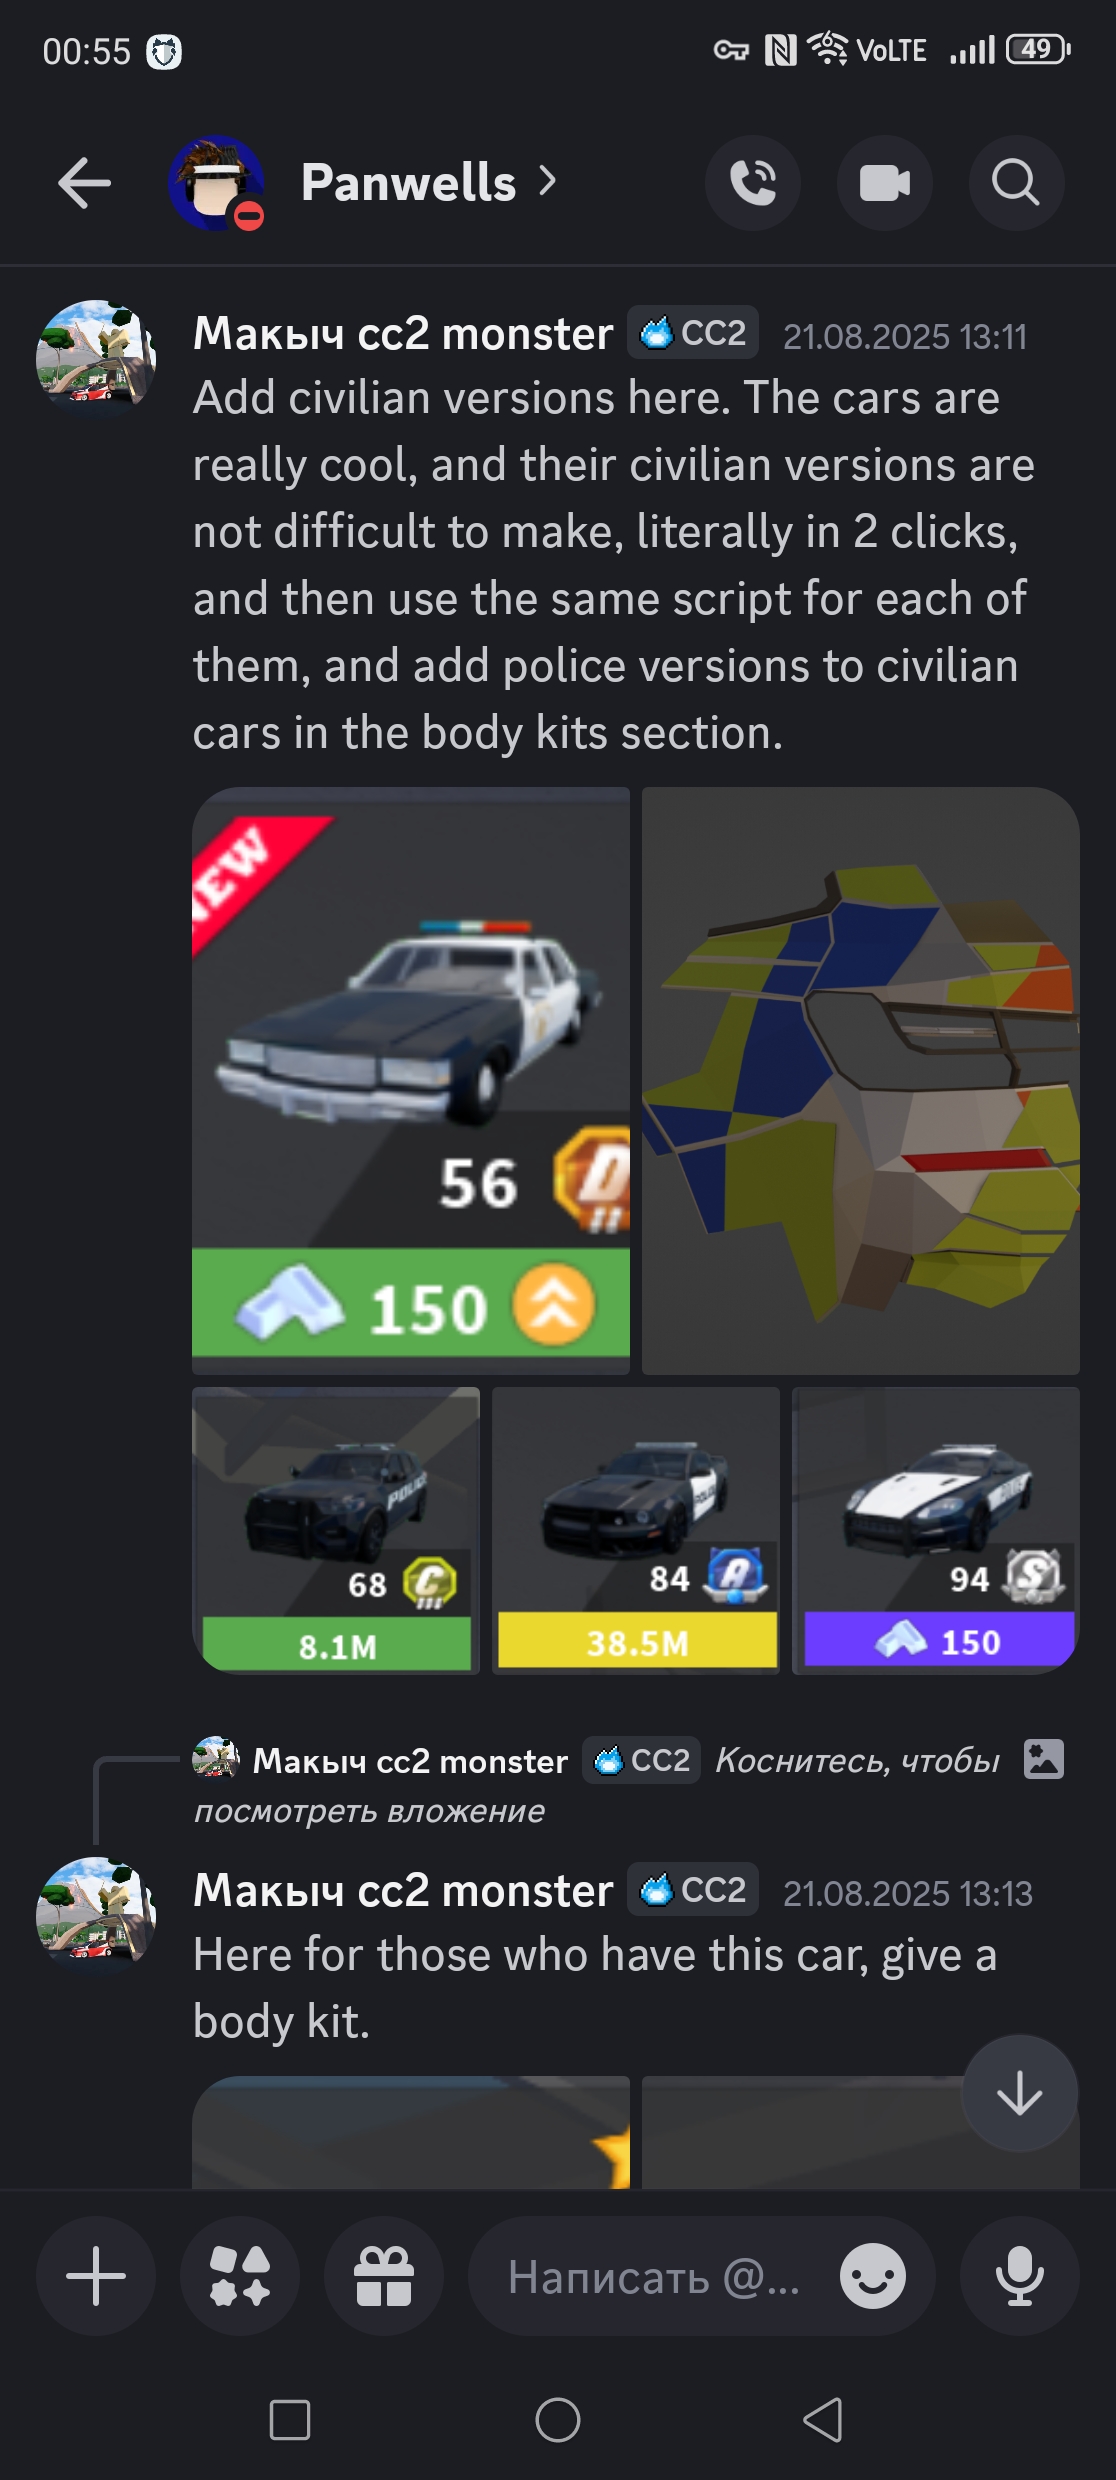This screenshot has height=2480, width=1116.
Task: Tap the reply preview to view attachment
Action: [x=628, y=1784]
